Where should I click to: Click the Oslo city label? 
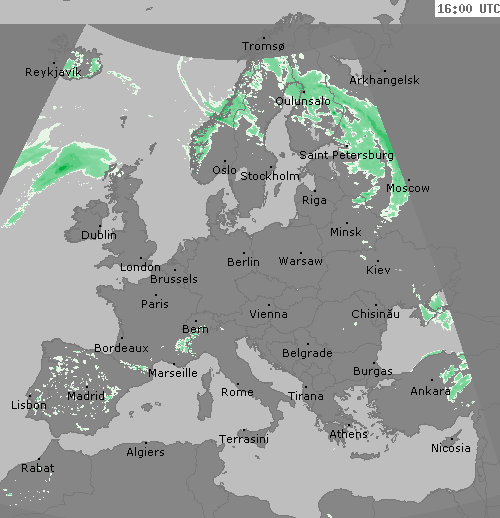point(224,170)
